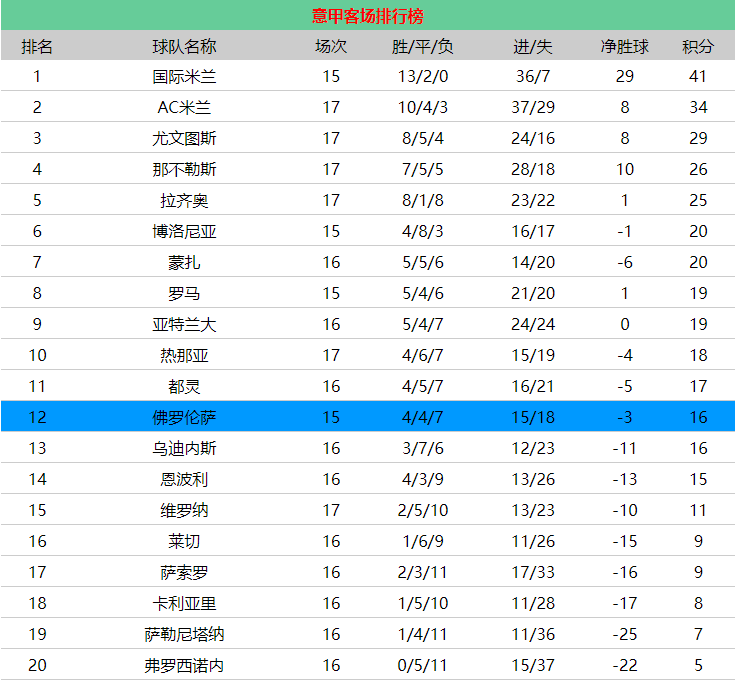The image size is (737, 681).
Task: Click the 卡利亚里 team name
Action: point(184,603)
